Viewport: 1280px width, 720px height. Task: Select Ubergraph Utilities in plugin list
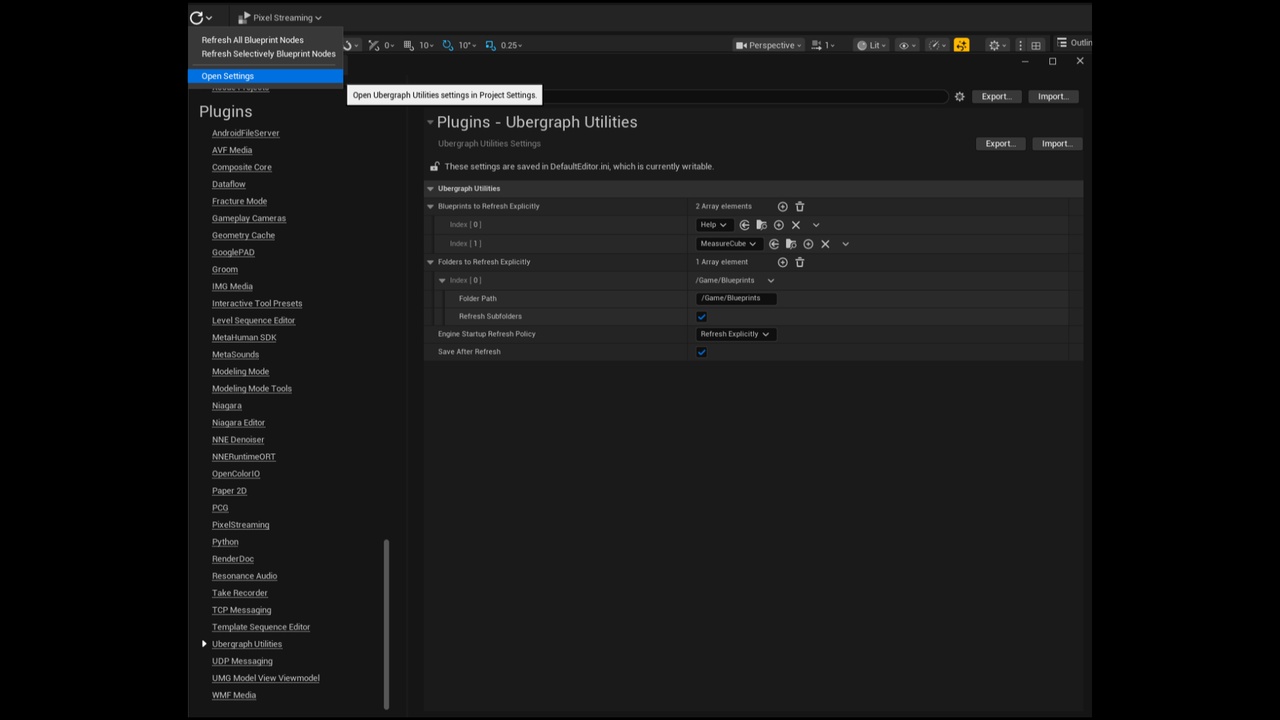(x=246, y=644)
